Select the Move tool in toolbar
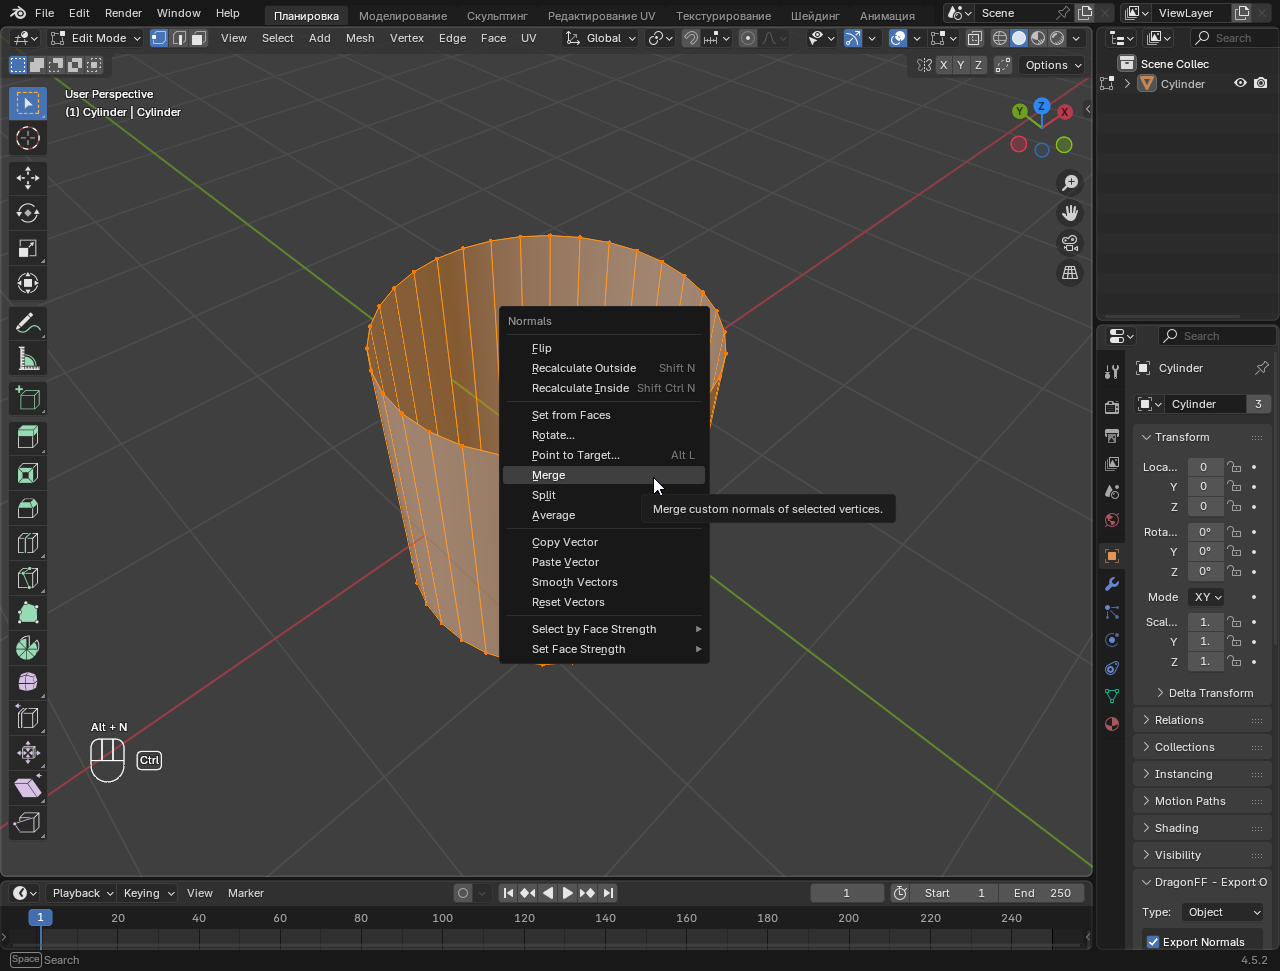This screenshot has width=1280, height=971. tap(27, 178)
